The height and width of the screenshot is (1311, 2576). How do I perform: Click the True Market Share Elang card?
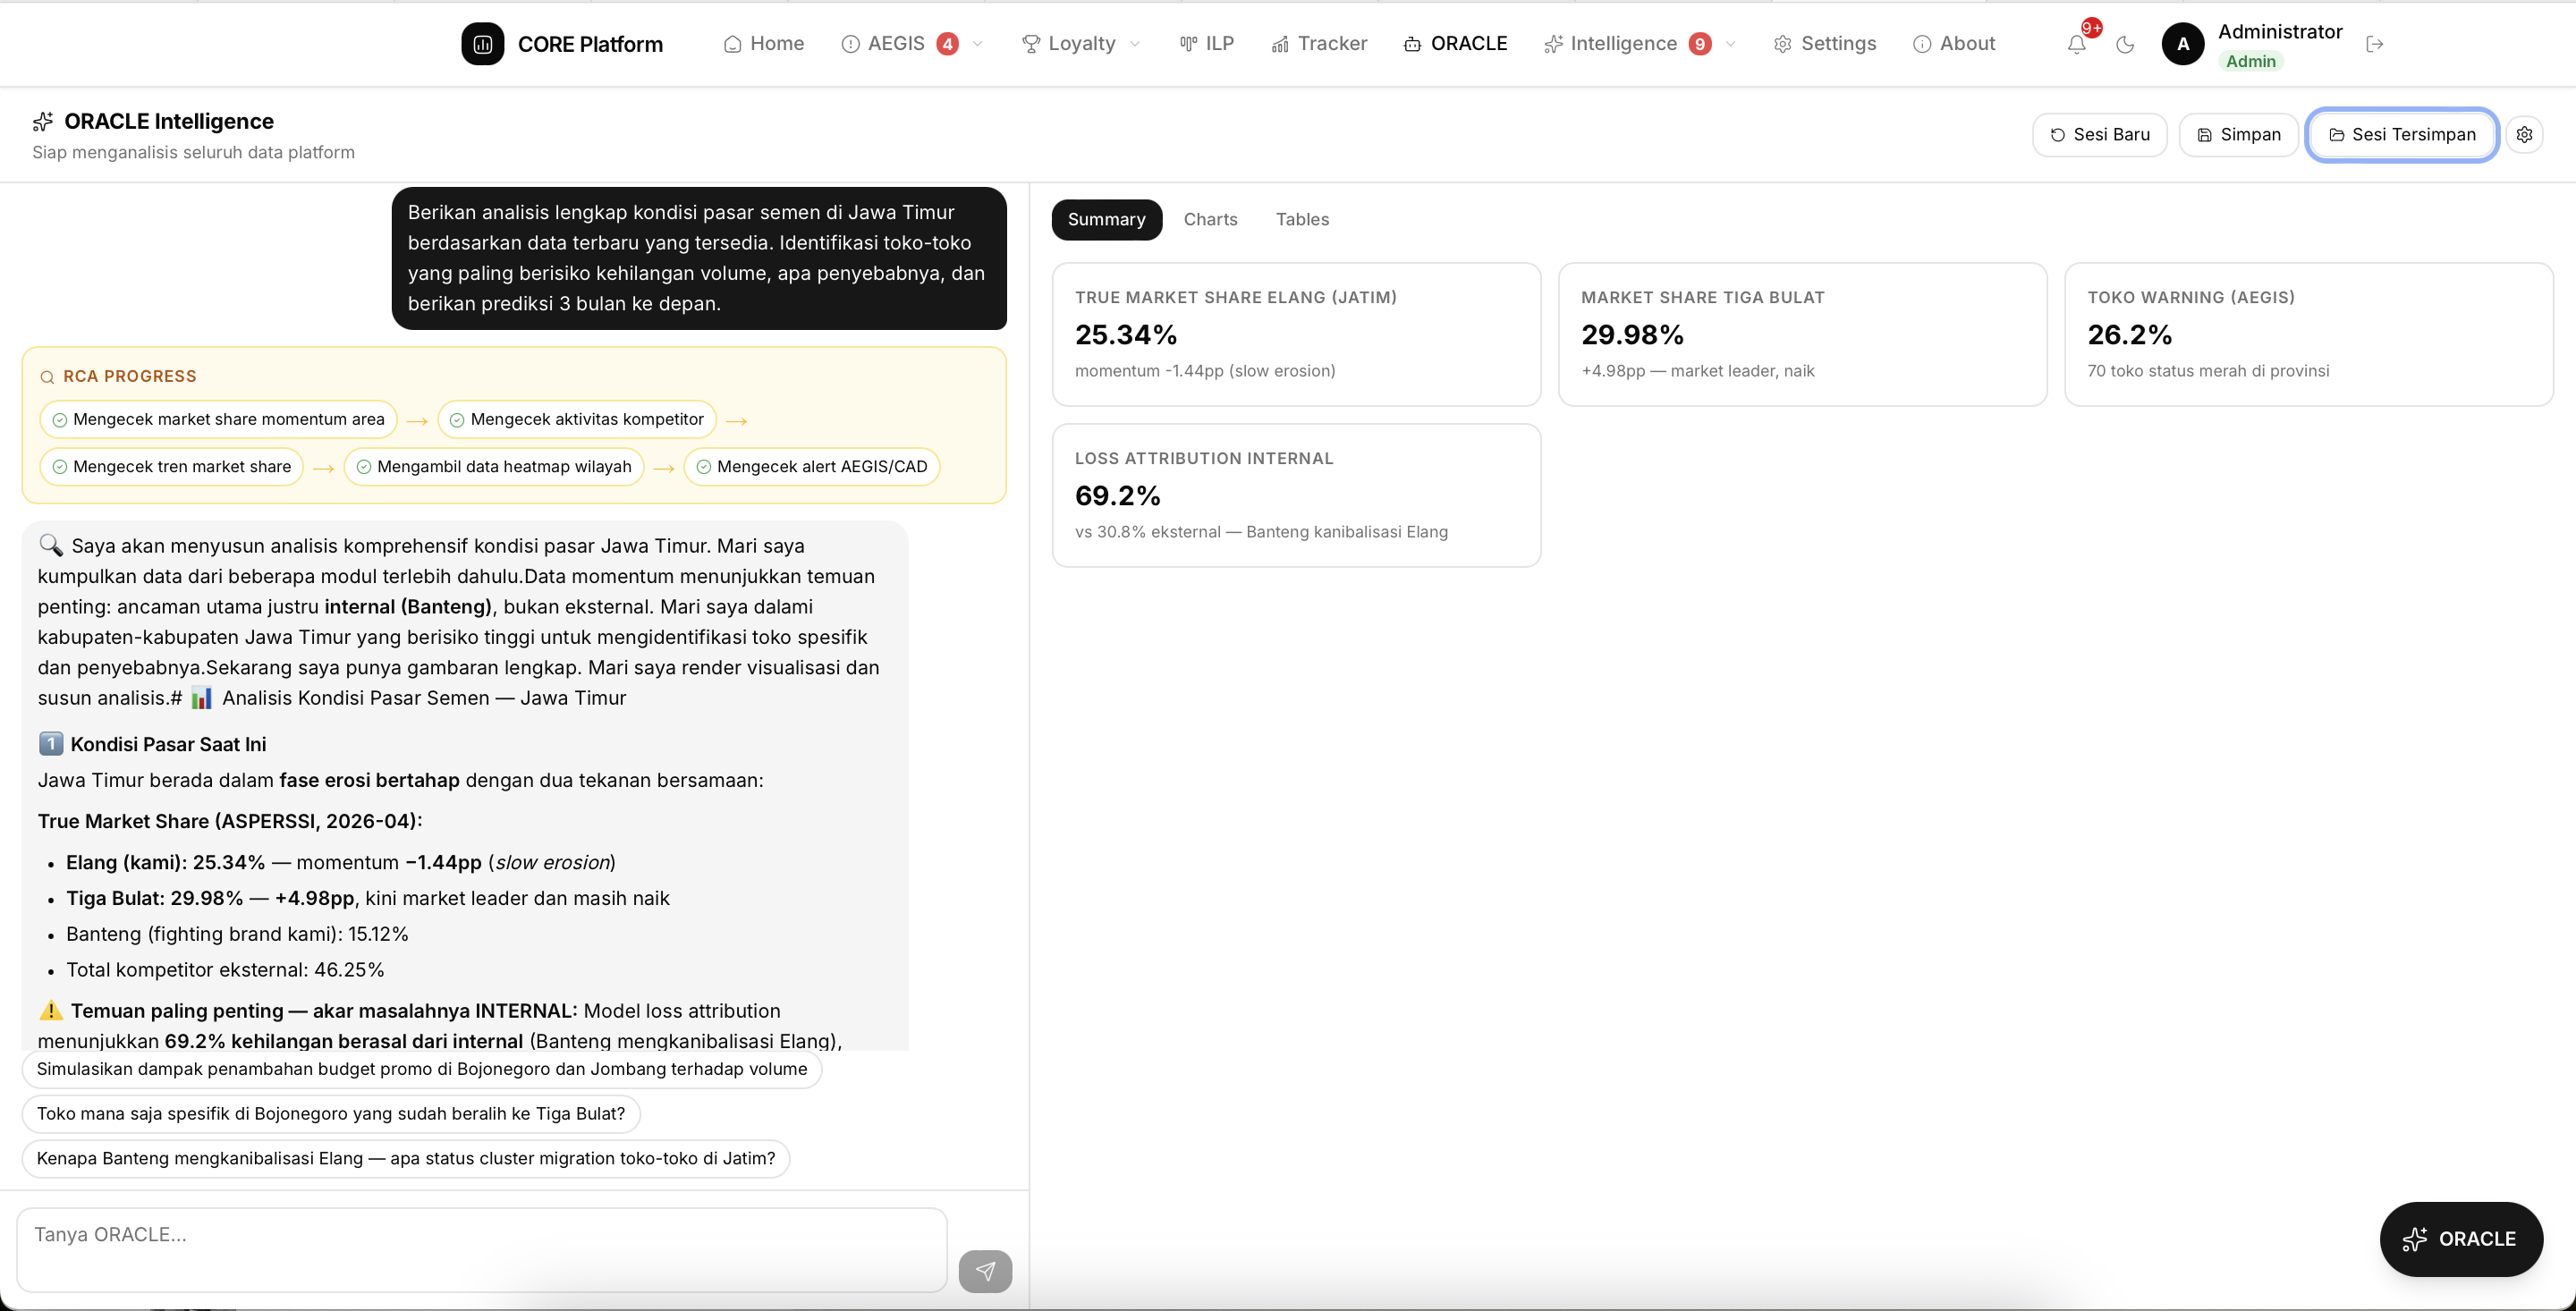click(1296, 335)
